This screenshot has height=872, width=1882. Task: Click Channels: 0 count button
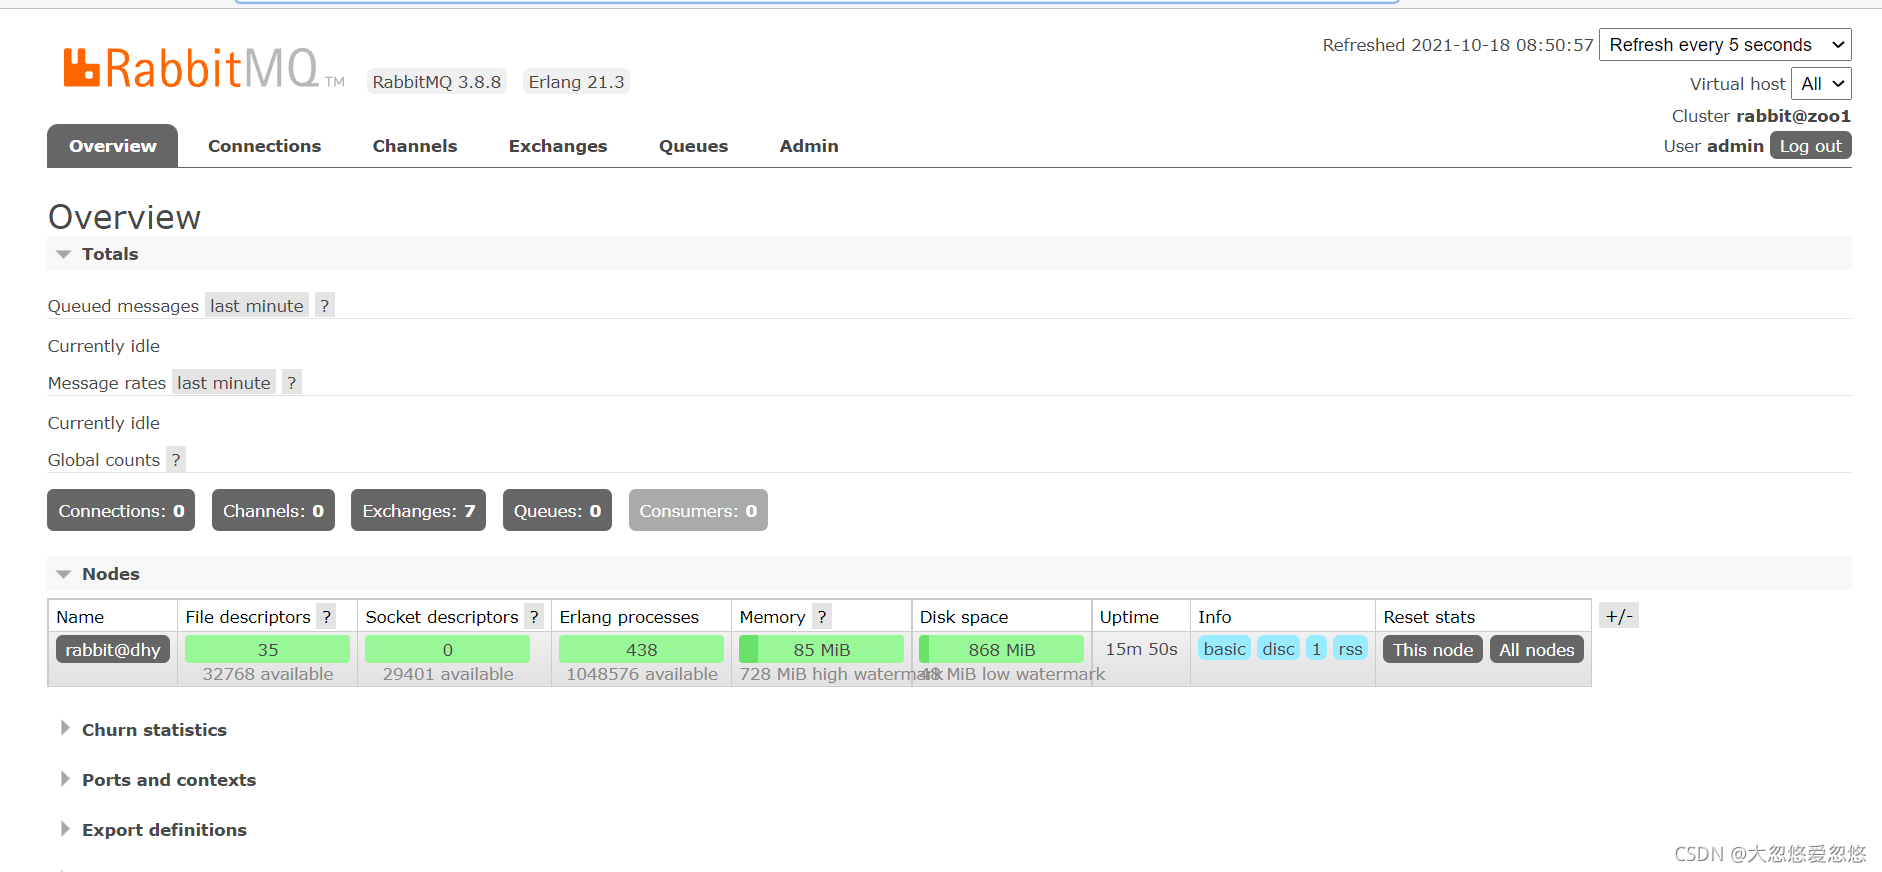pos(273,510)
